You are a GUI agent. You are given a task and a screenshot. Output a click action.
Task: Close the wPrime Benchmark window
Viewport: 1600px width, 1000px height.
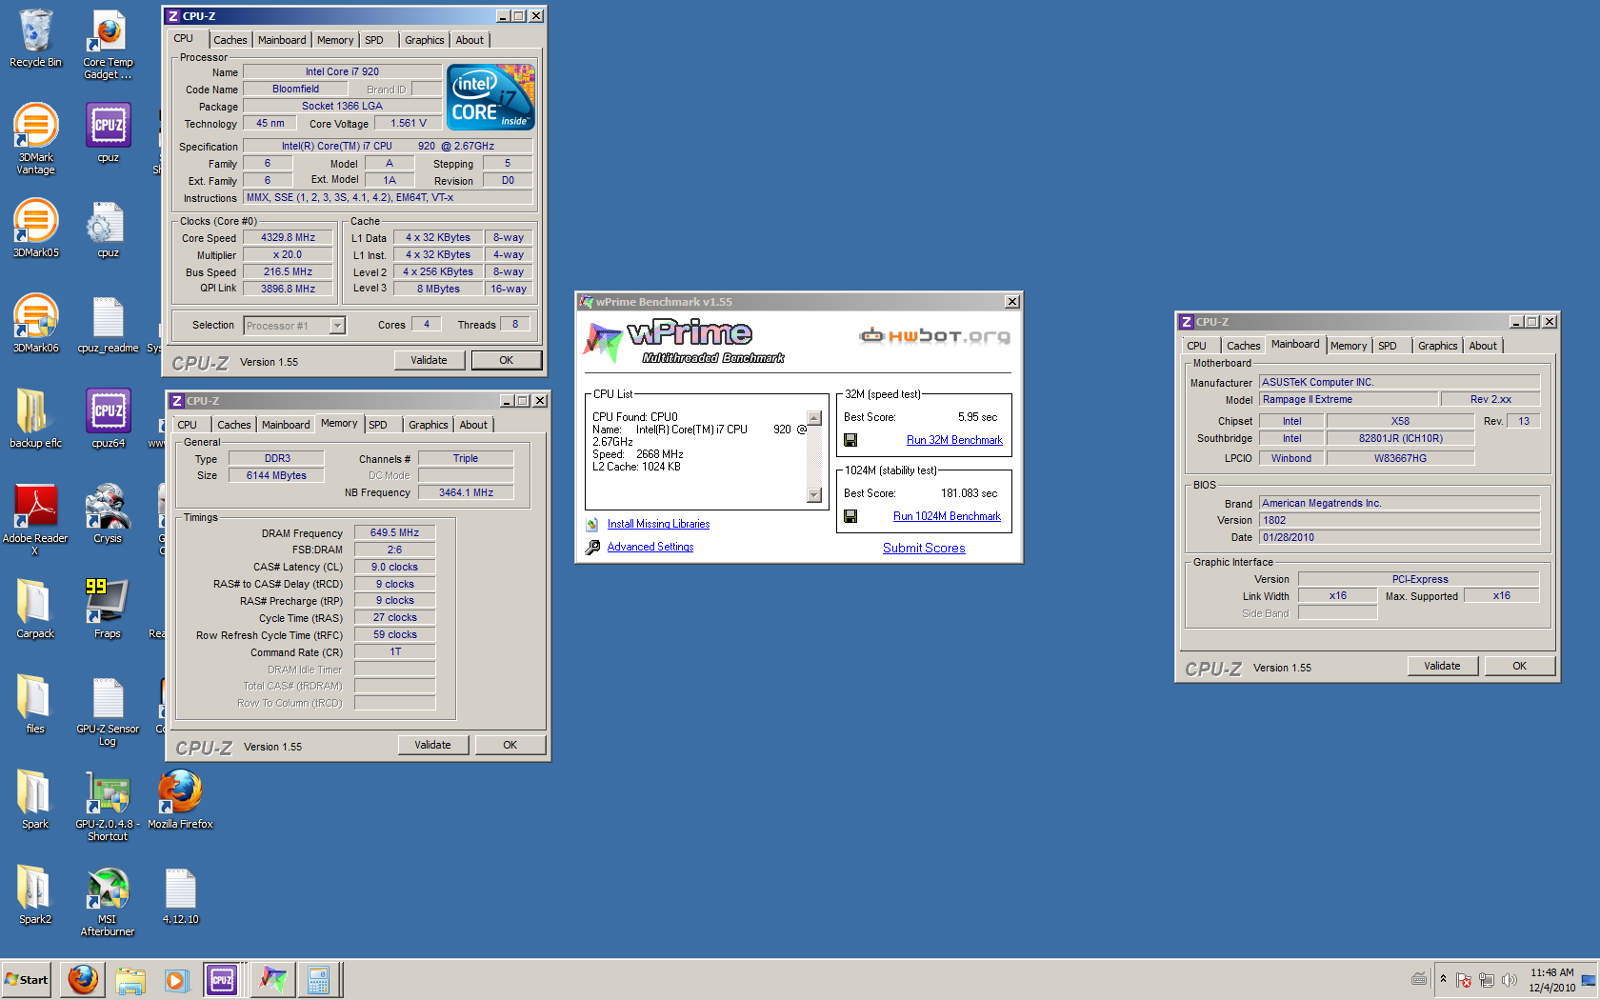tap(1012, 301)
